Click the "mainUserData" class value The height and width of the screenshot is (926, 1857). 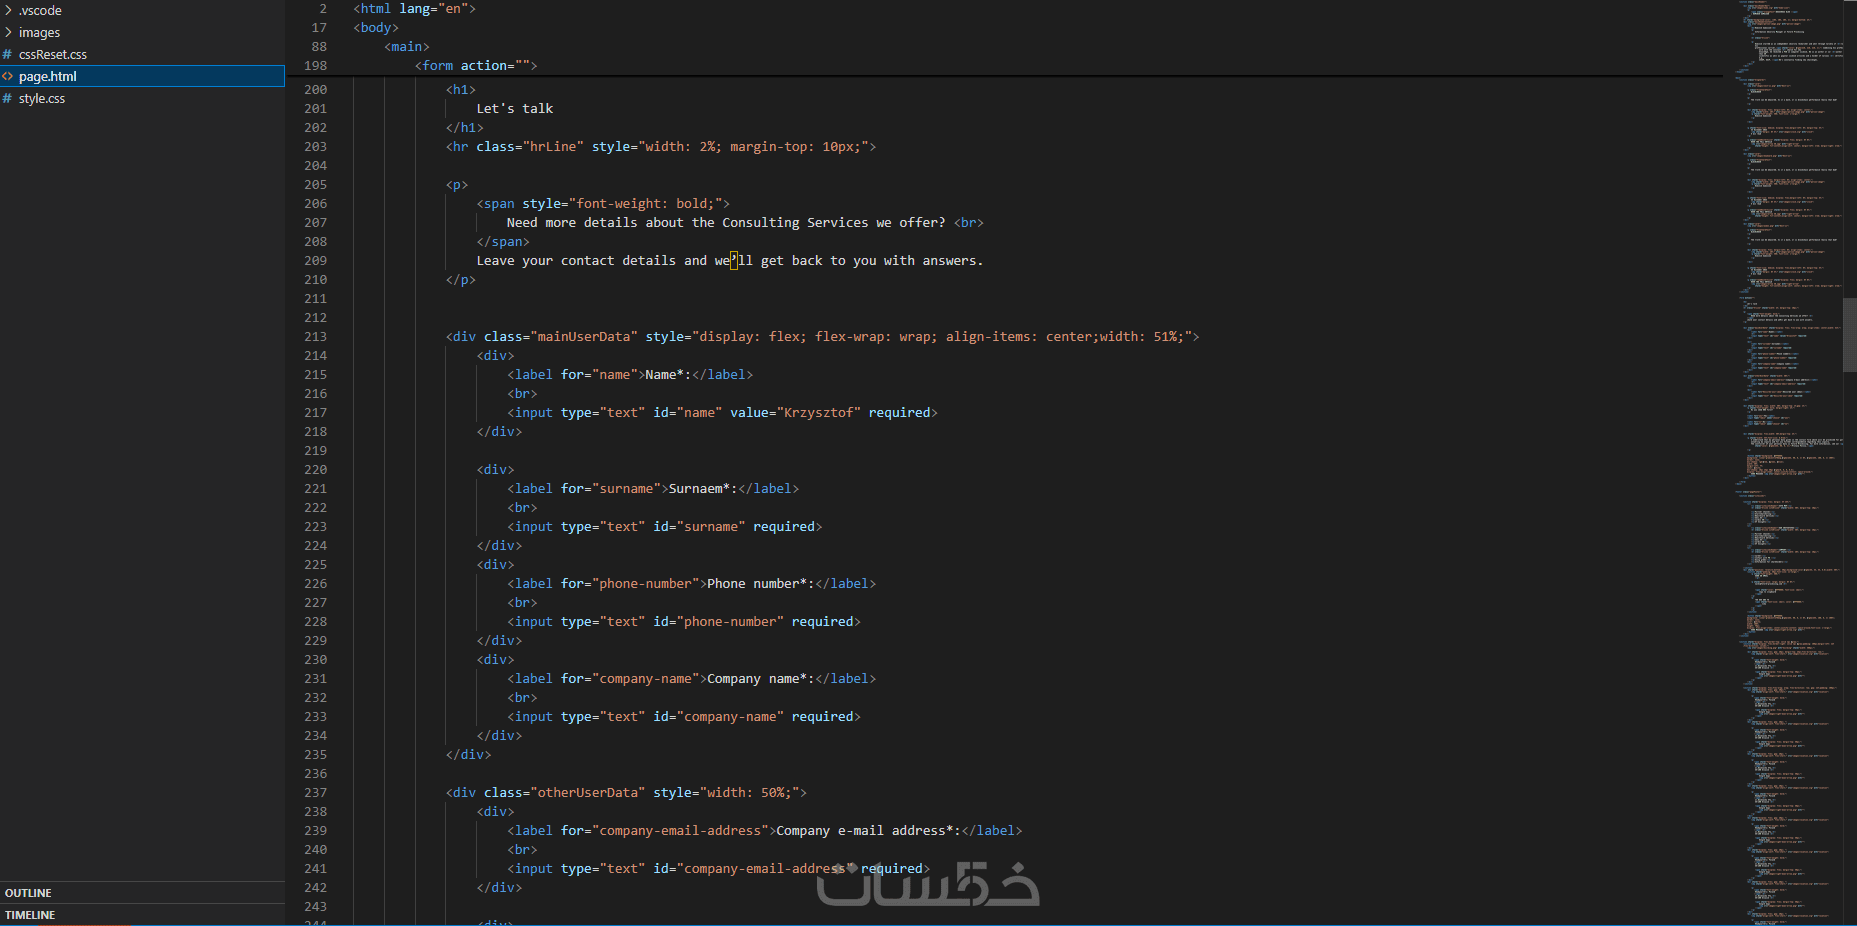point(584,337)
